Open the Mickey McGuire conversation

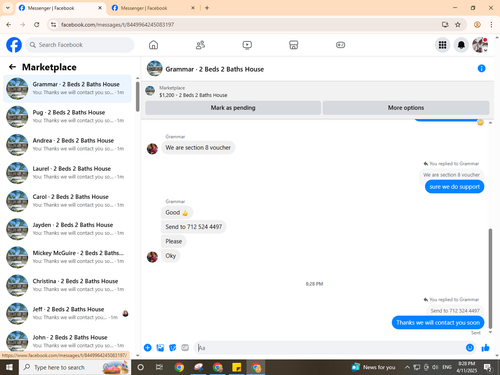68,257
